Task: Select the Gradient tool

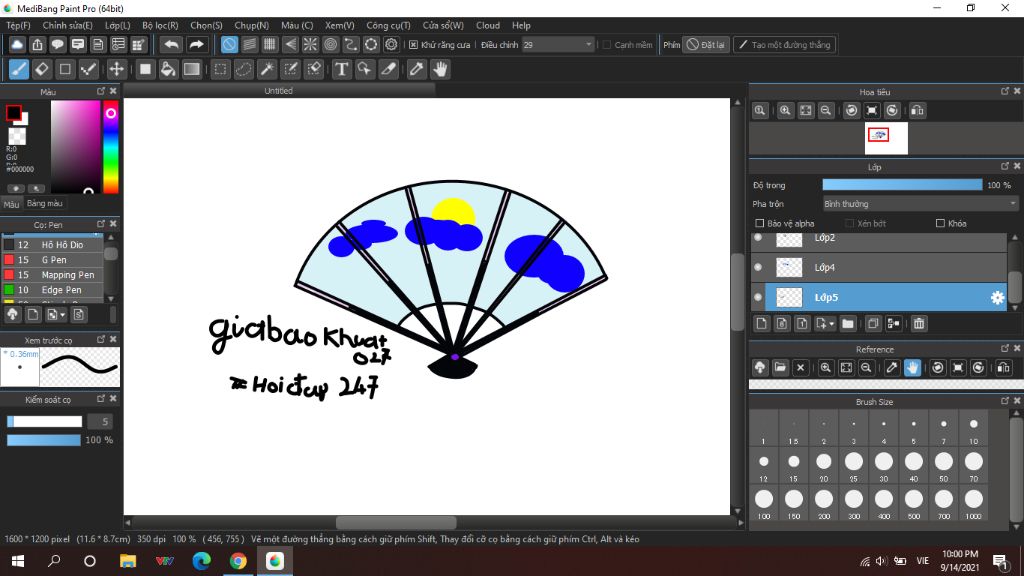Action: (191, 69)
